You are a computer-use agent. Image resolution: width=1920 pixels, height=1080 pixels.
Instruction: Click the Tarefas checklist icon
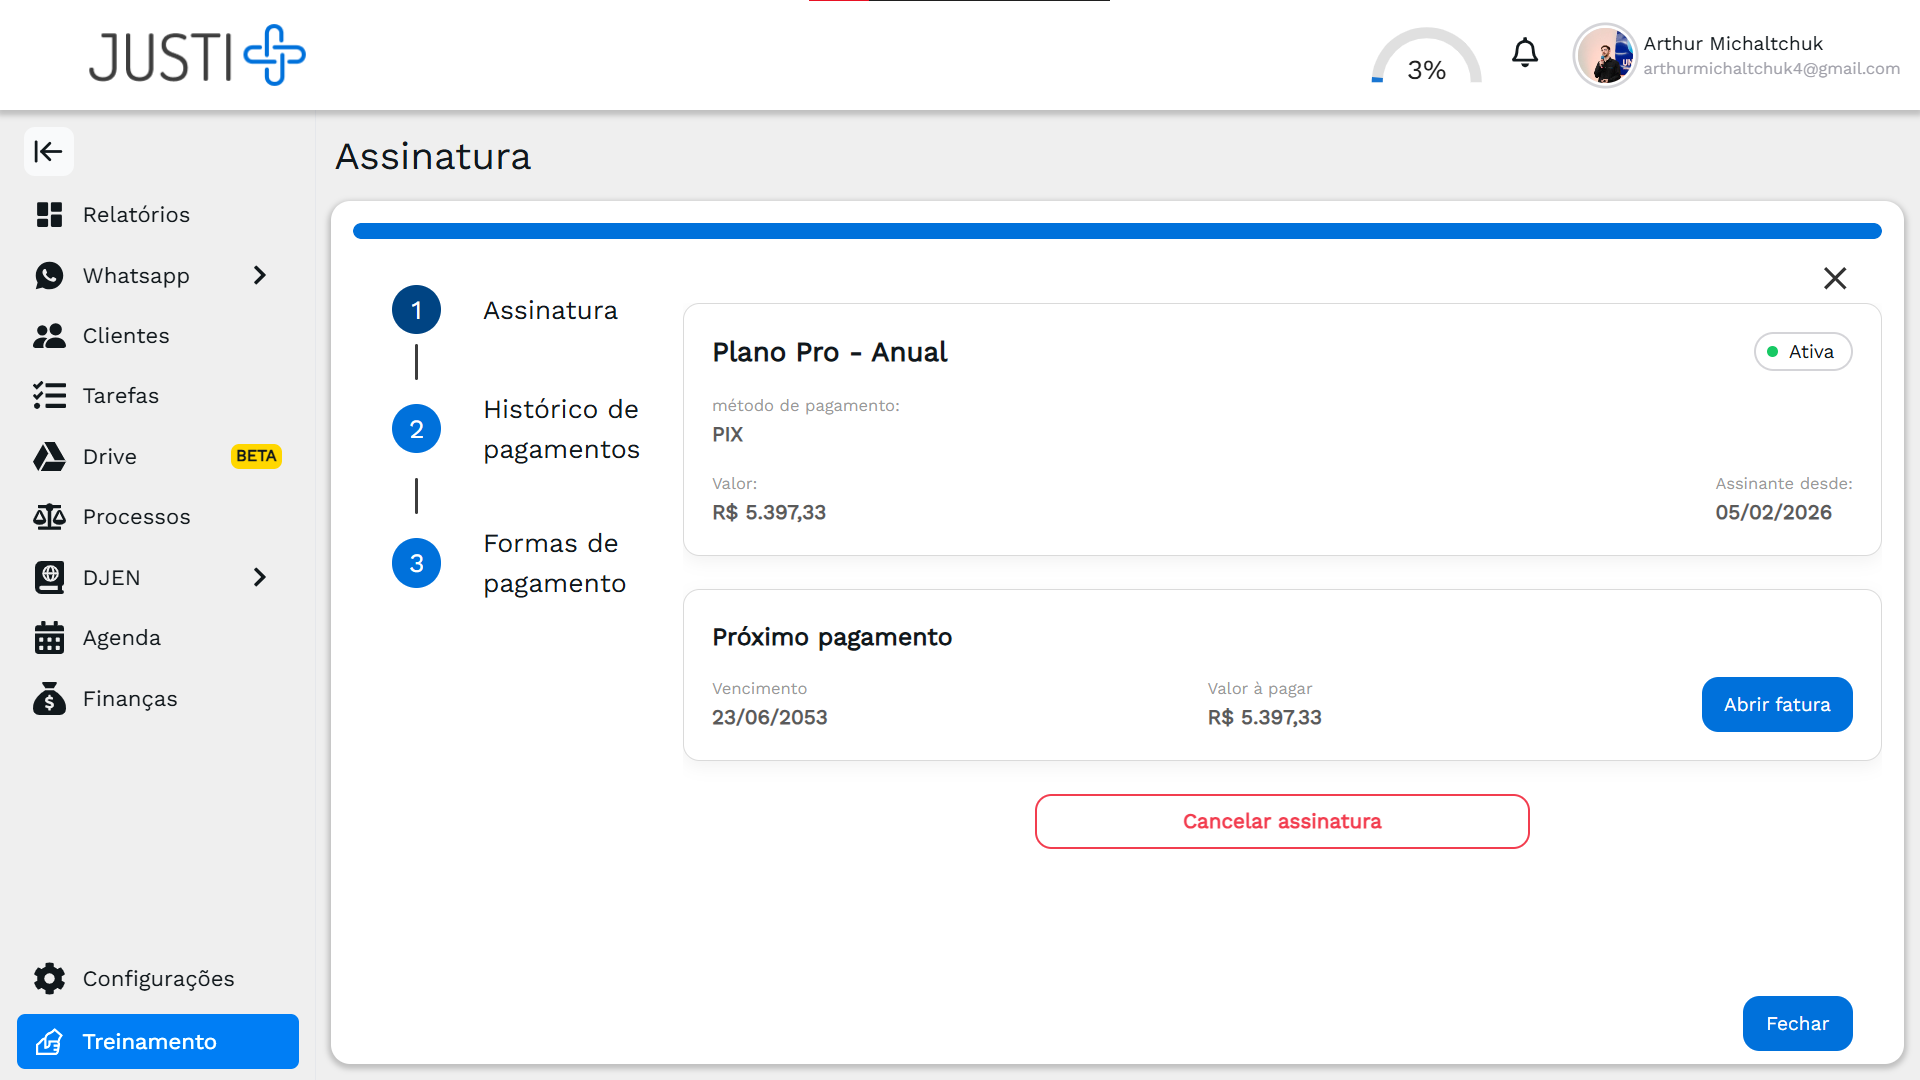[x=50, y=395]
